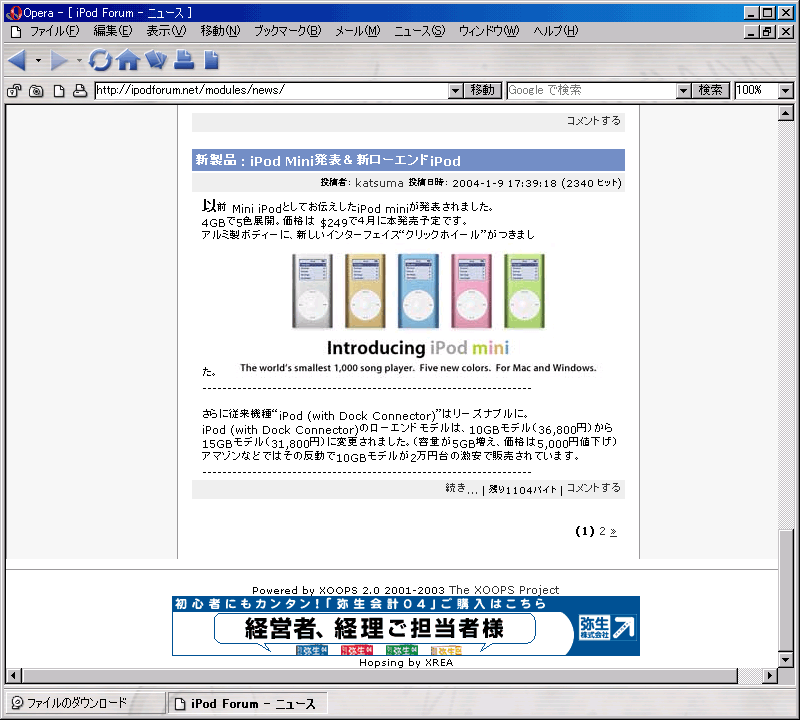
Task: Open the katsuma poster profile link
Action: click(379, 183)
